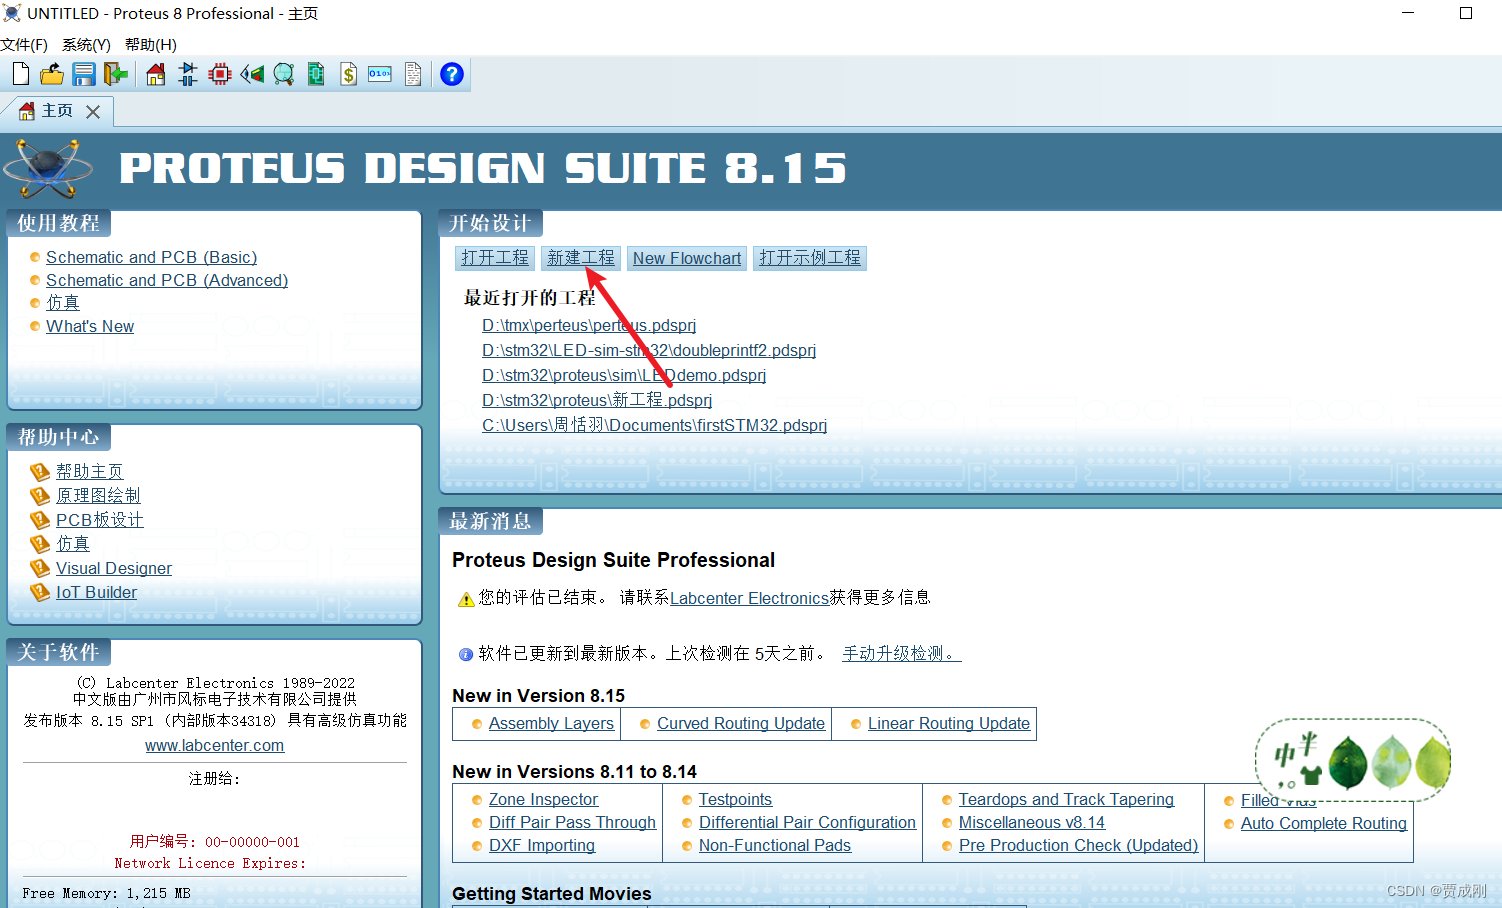Screen dimensions: 1502x908
Task: Open the Linear Routing Update link
Action: tap(949, 723)
